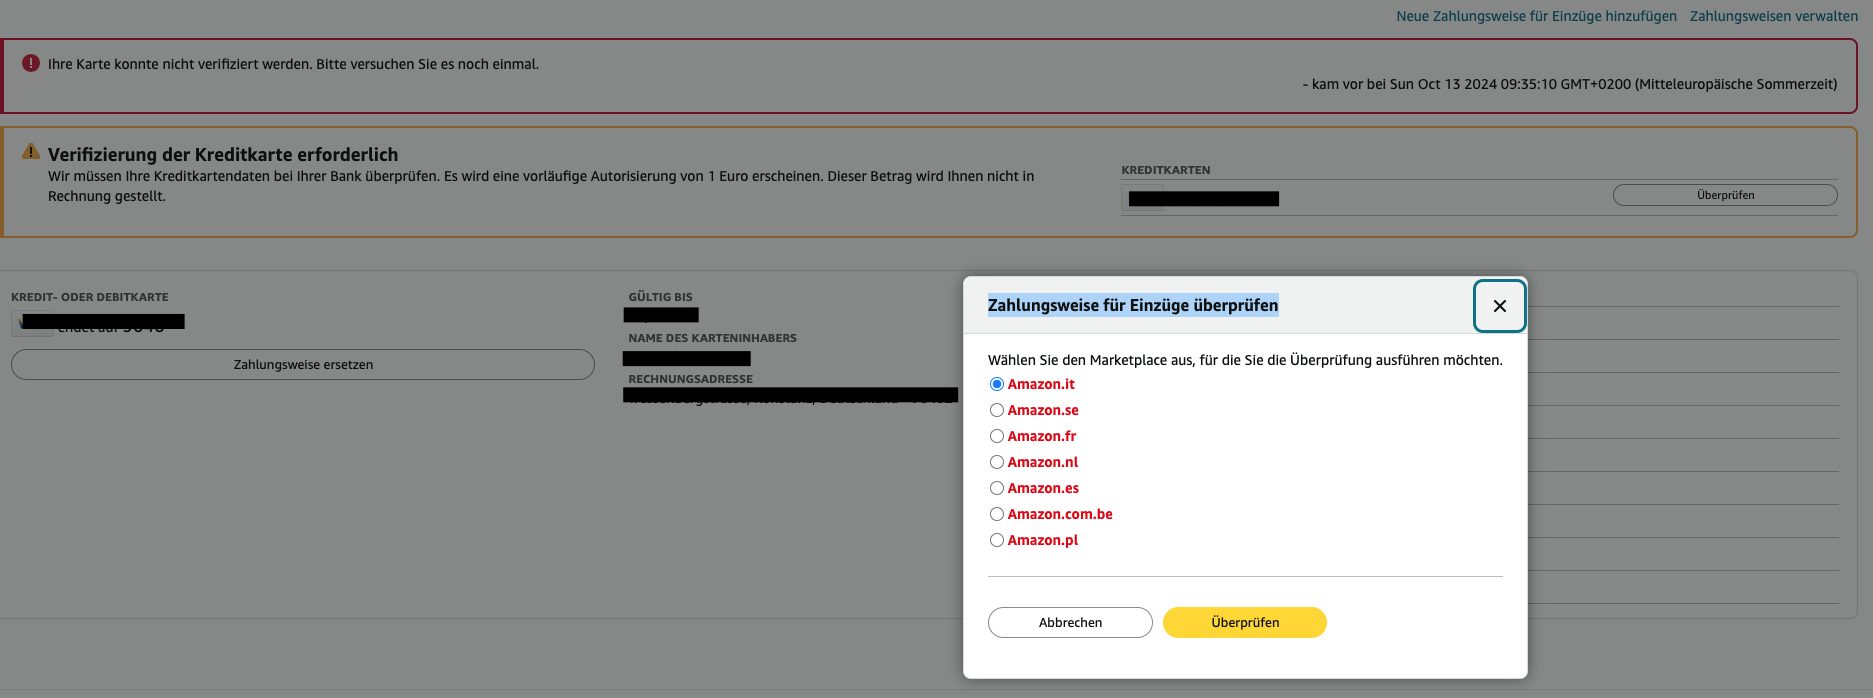Click the Amazon.com.be label text
The height and width of the screenshot is (698, 1873).
(1060, 514)
